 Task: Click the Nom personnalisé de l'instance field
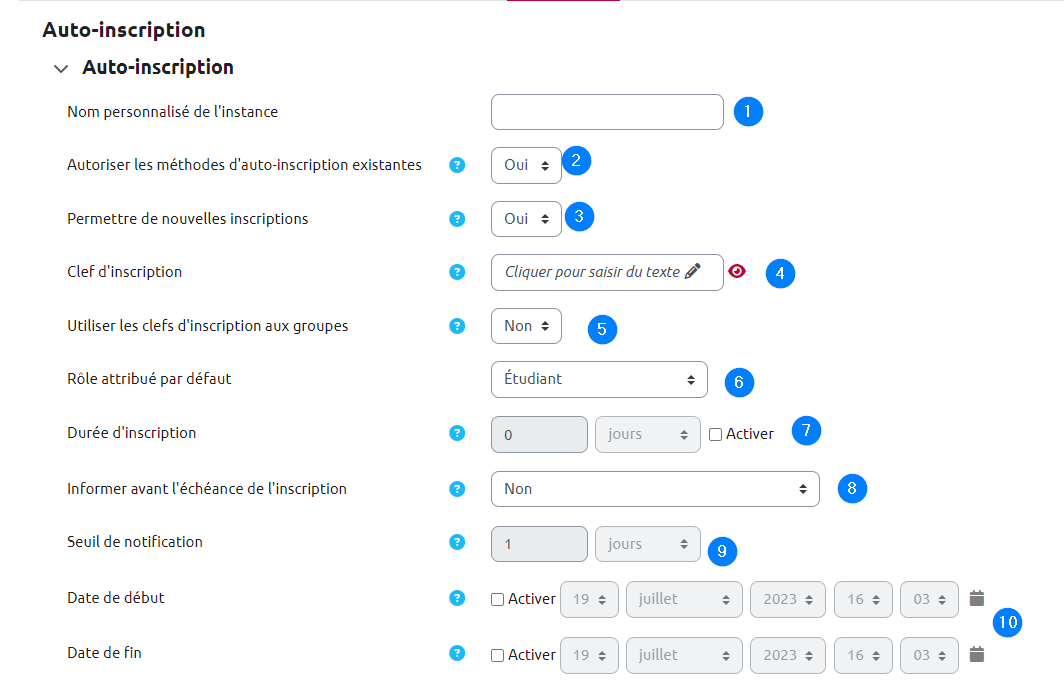(607, 112)
